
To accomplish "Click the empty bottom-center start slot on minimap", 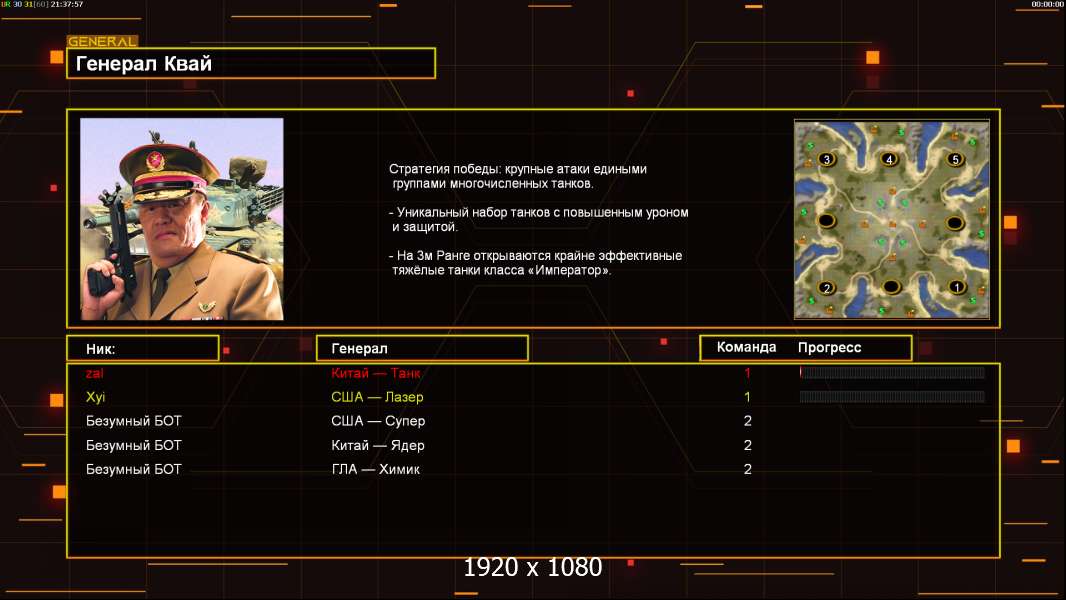I will (891, 287).
